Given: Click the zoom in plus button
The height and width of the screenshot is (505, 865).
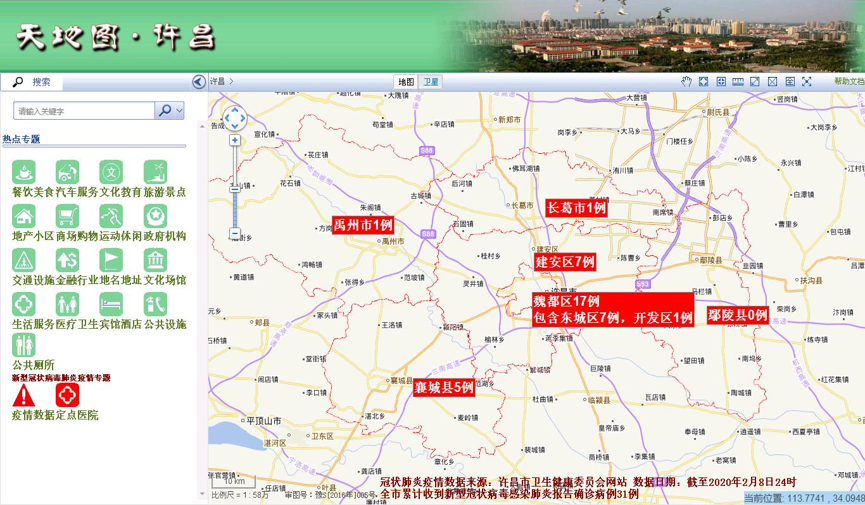Looking at the screenshot, I should tap(235, 141).
